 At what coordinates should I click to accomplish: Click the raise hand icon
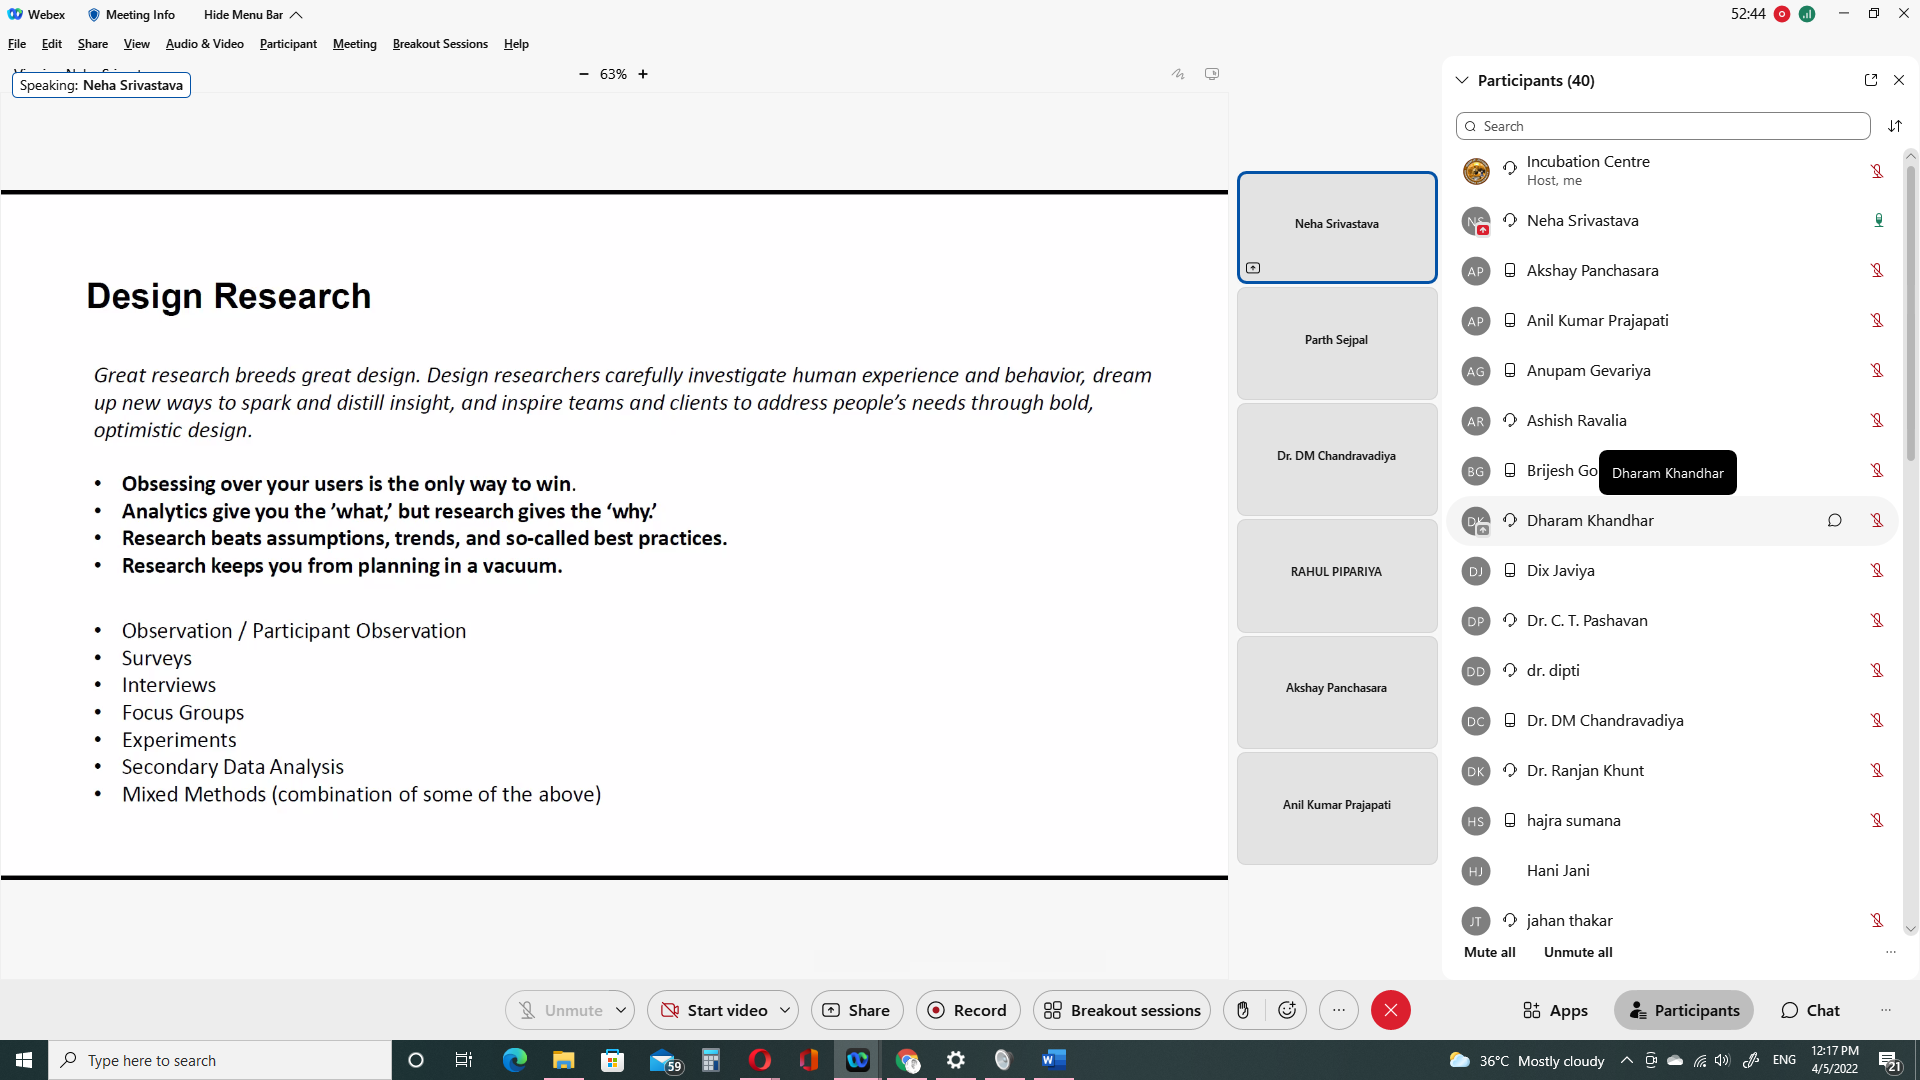click(x=1243, y=1010)
